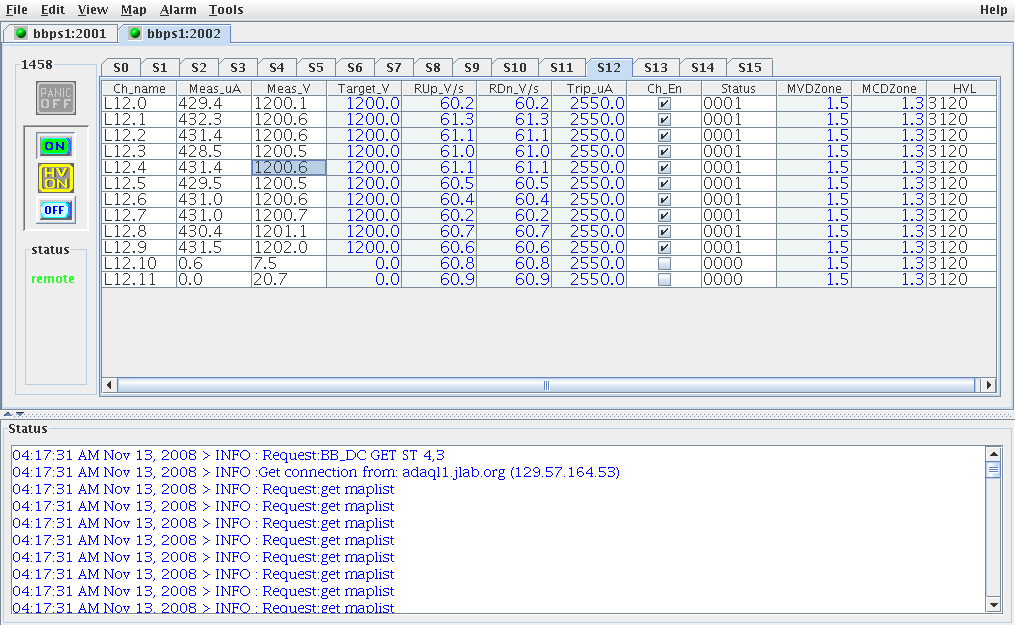
Task: Click the green remote status text
Action: (52, 279)
